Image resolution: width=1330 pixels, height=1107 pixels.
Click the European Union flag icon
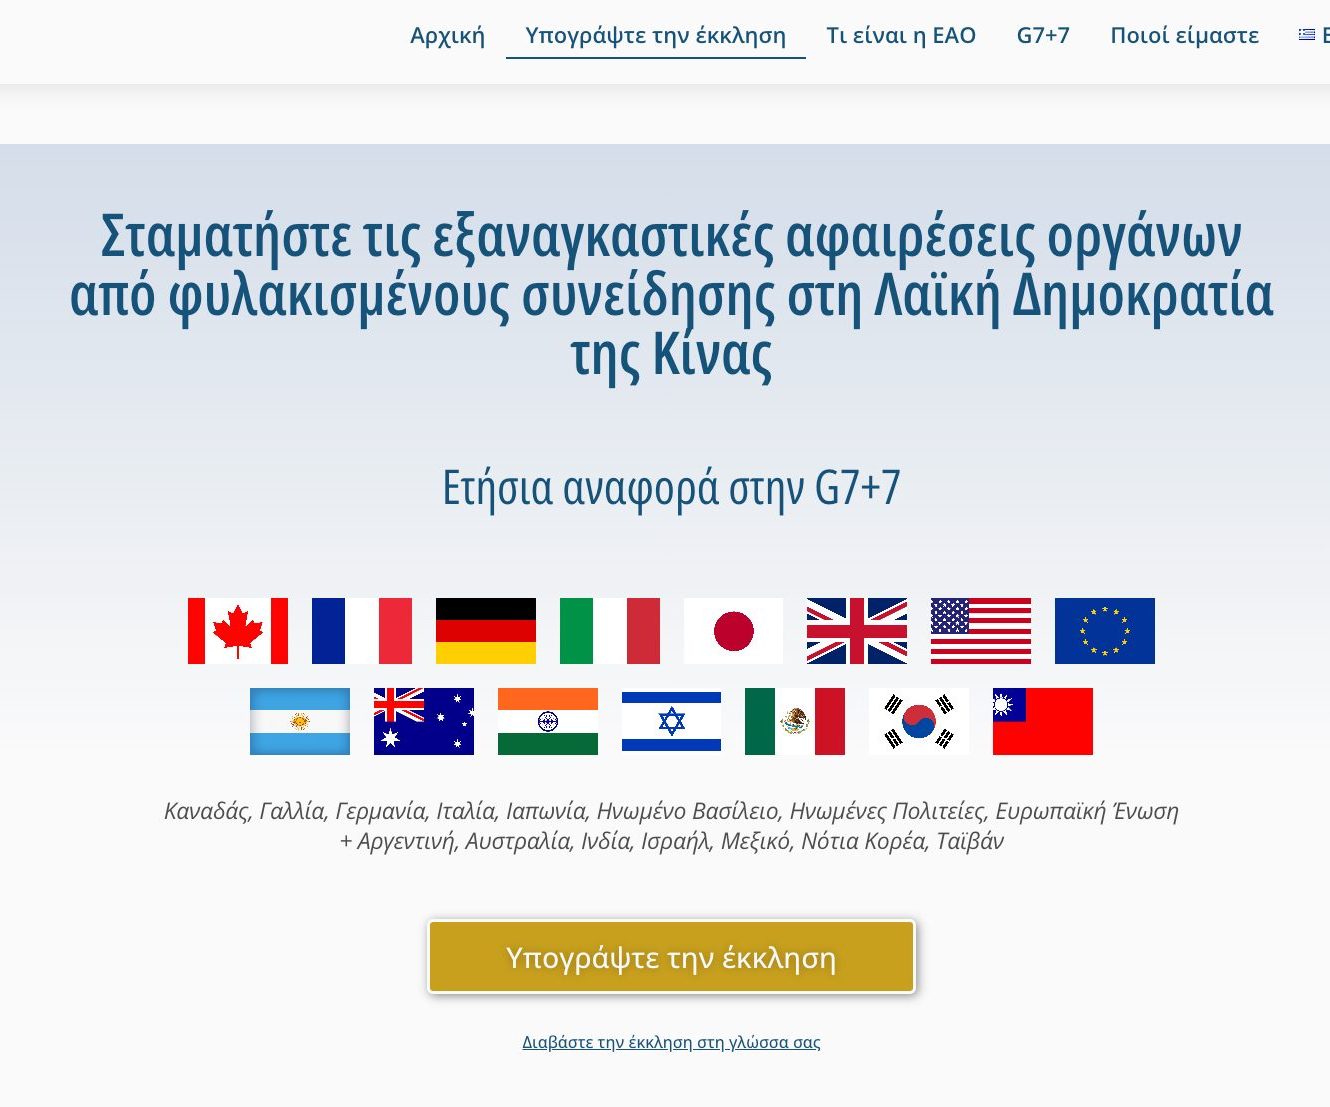[x=1105, y=631]
